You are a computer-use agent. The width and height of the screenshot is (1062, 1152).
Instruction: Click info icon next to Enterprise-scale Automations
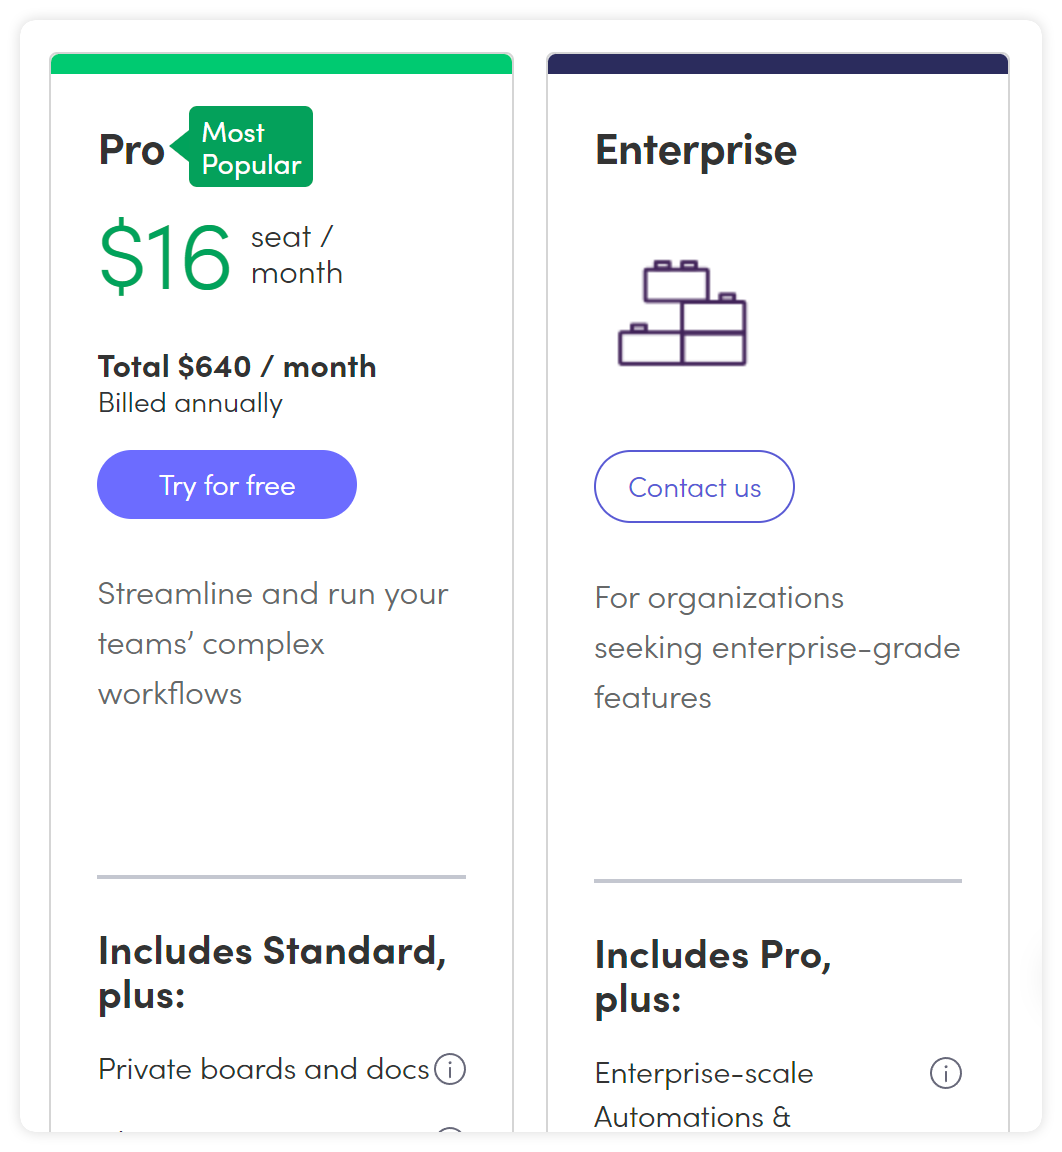coord(945,1073)
